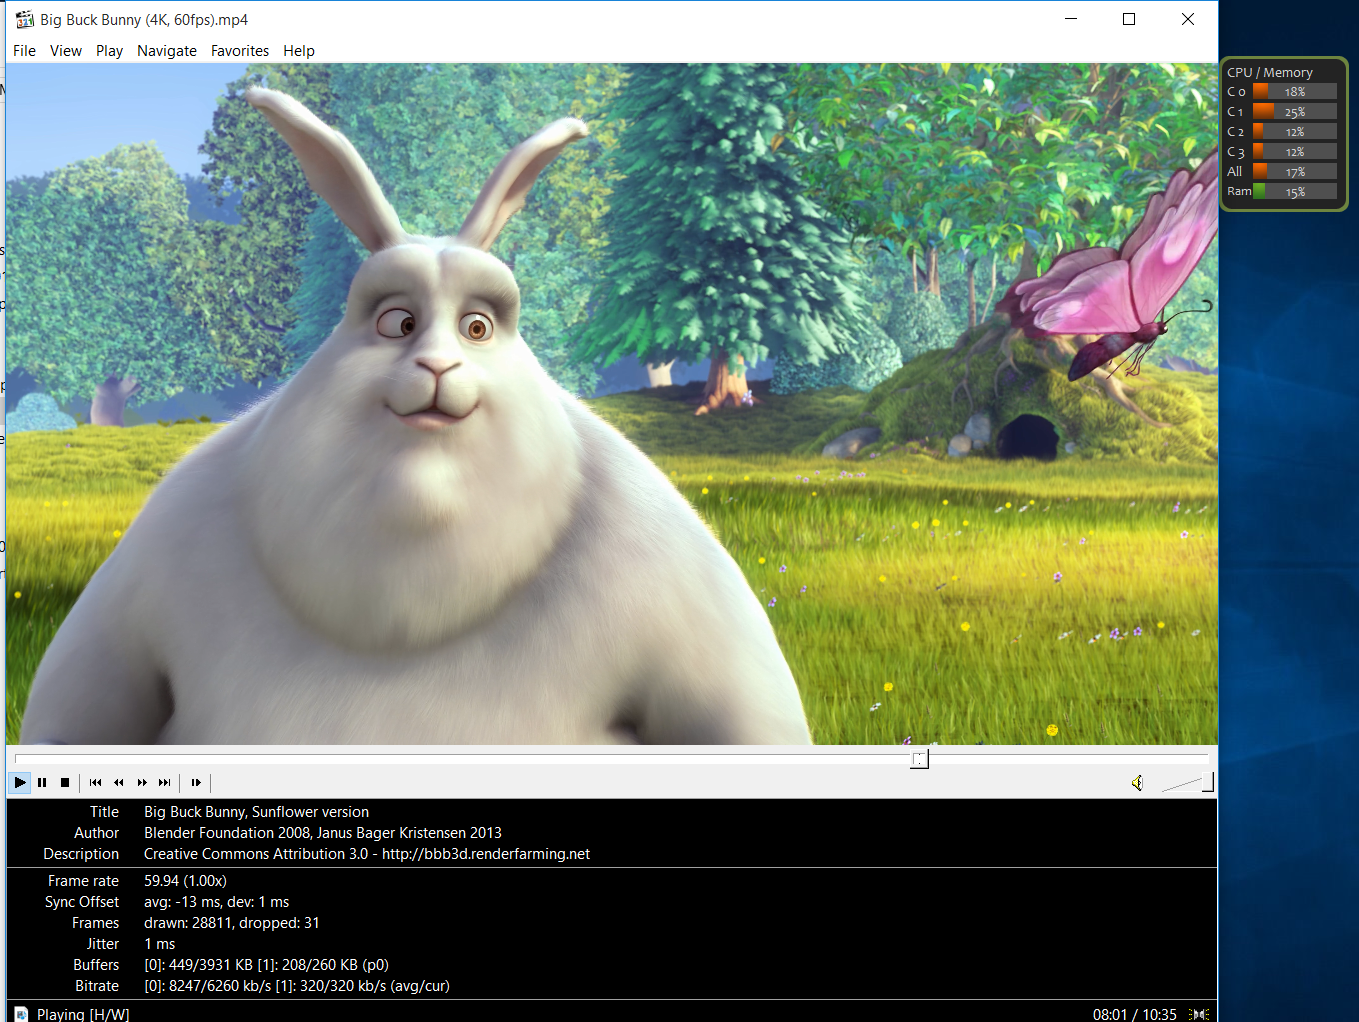Click the file icon beside Playing status
The width and height of the screenshot is (1359, 1022).
pos(21,1014)
